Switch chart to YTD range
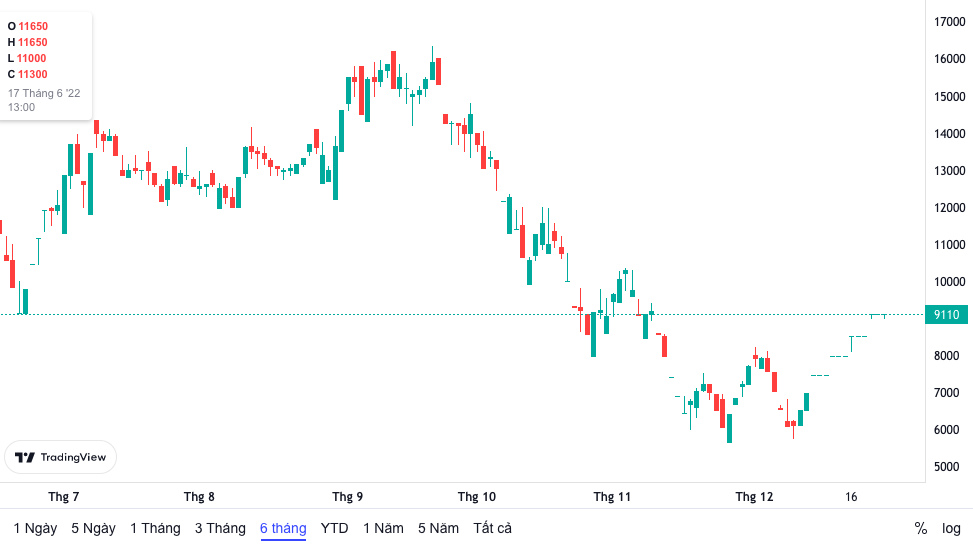The image size is (973, 546). click(334, 528)
